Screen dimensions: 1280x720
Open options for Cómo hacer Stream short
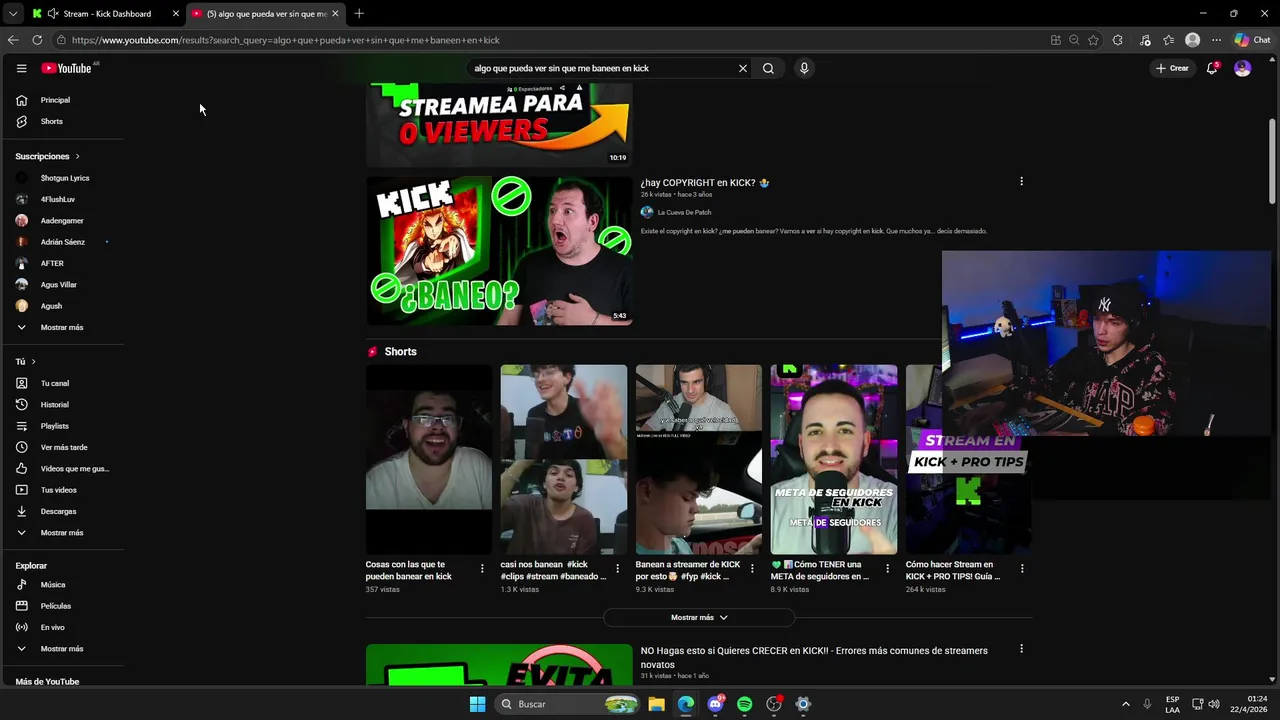coord(1022,568)
